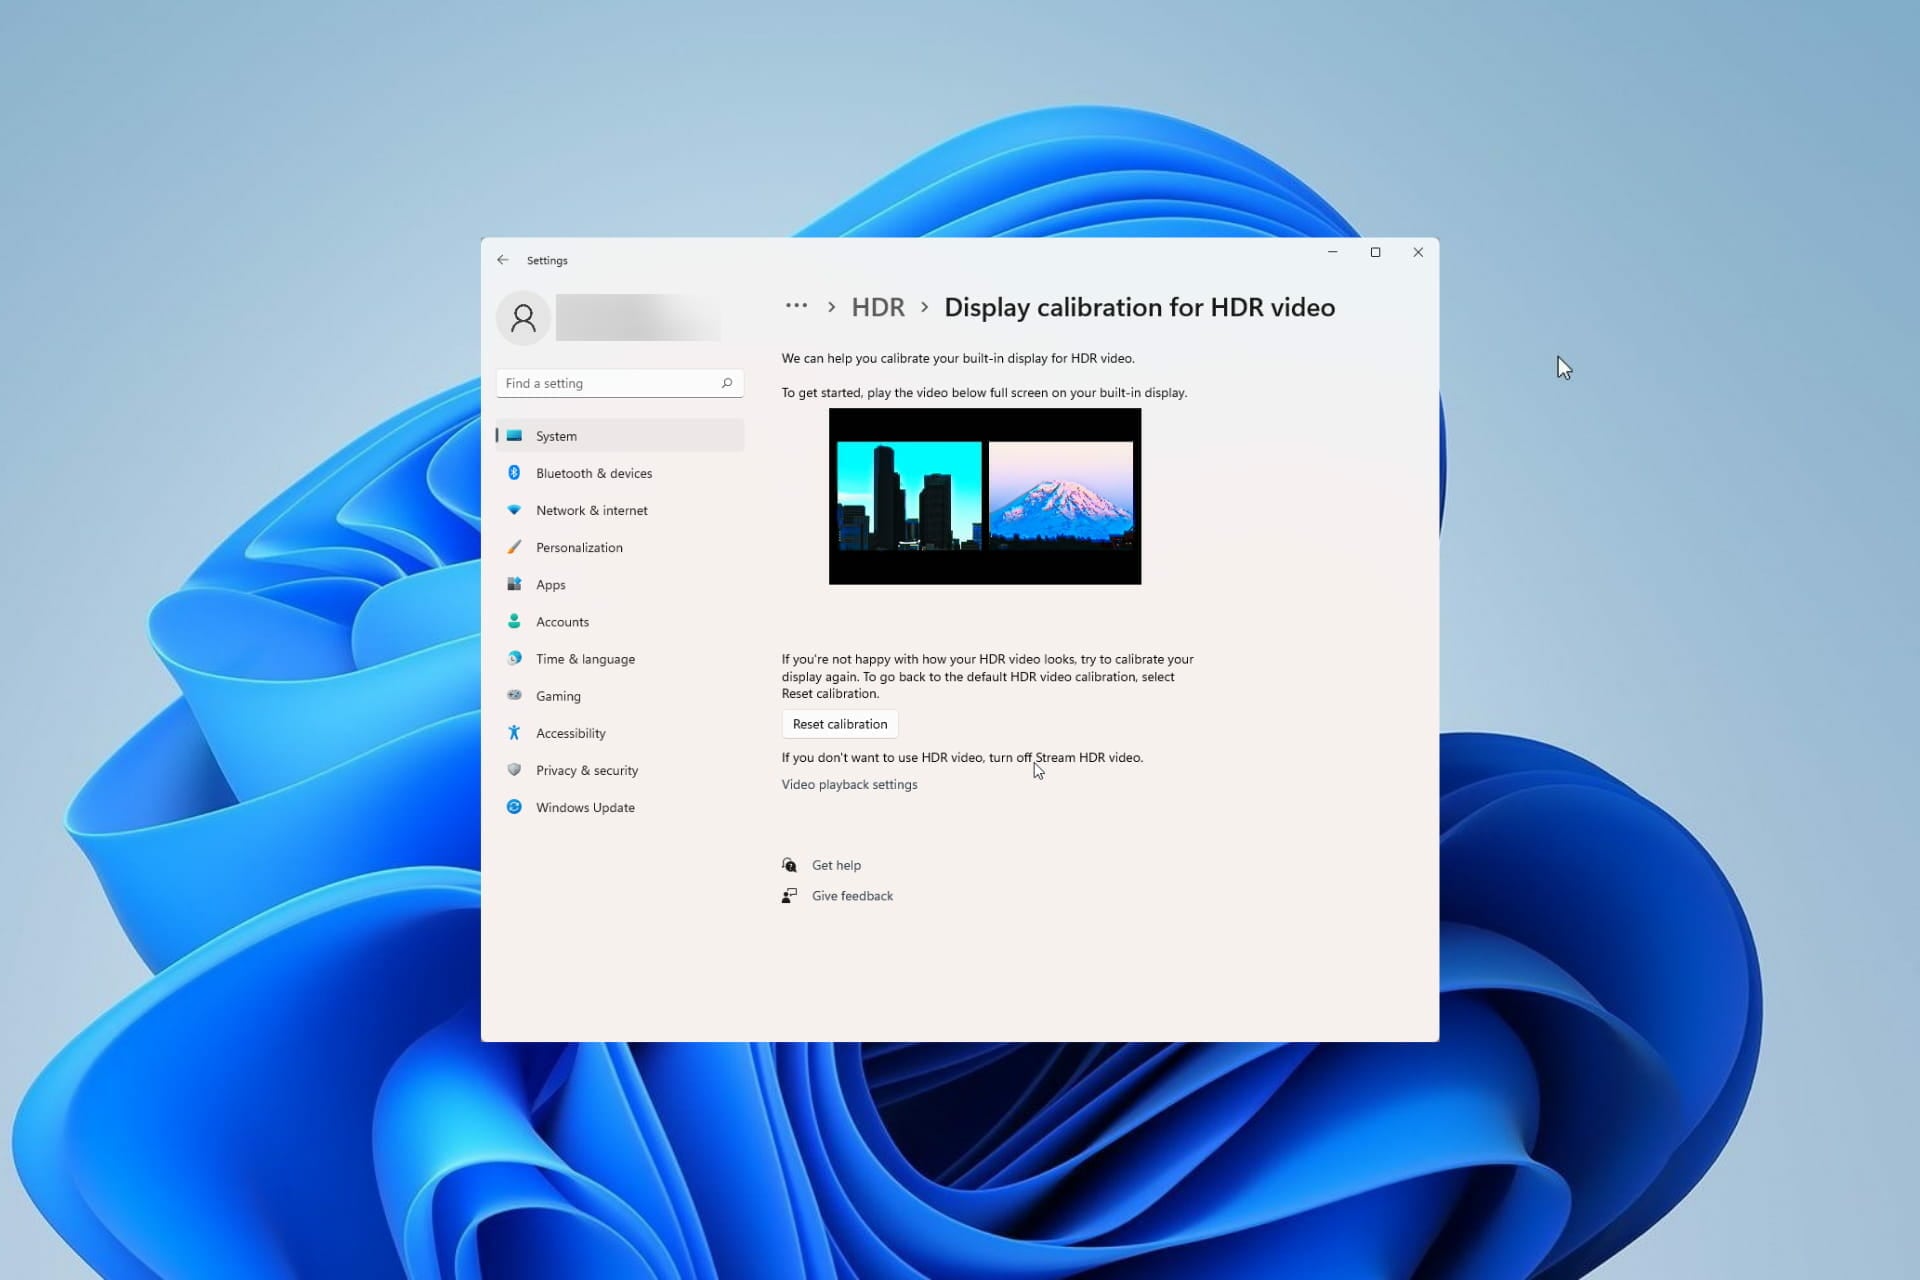
Task: Select the Network & internet icon
Action: coord(514,510)
